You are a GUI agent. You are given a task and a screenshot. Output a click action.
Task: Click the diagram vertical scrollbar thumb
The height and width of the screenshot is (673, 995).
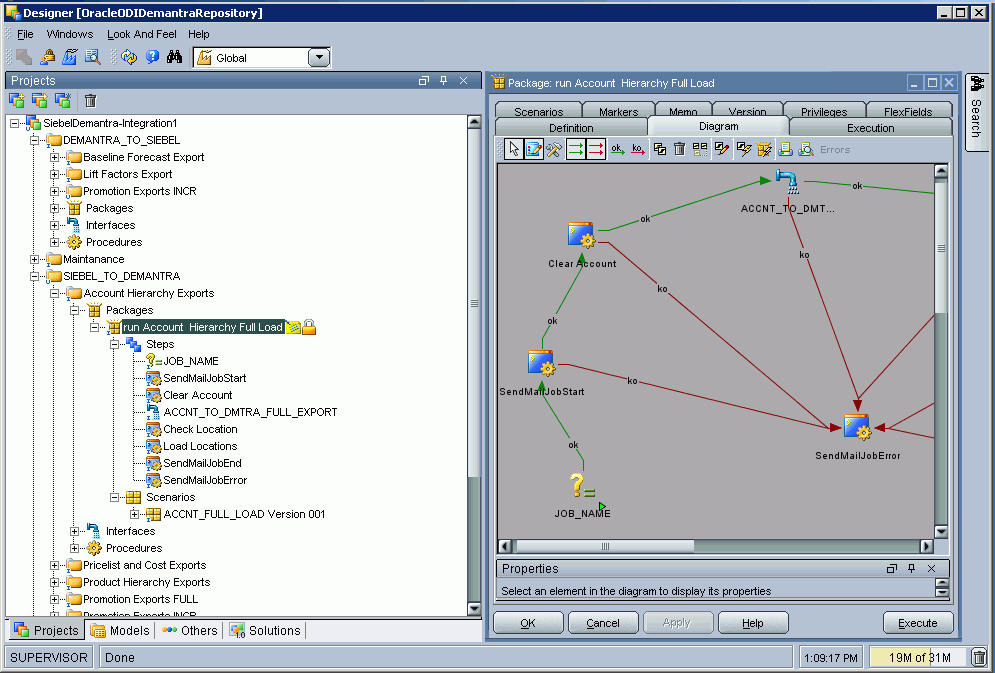(941, 249)
